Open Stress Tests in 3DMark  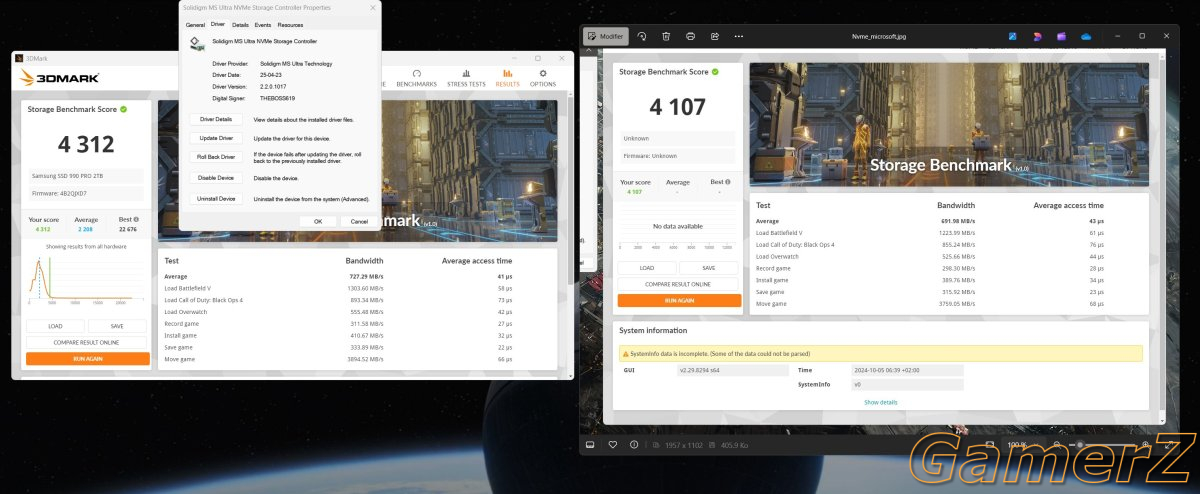tap(466, 78)
